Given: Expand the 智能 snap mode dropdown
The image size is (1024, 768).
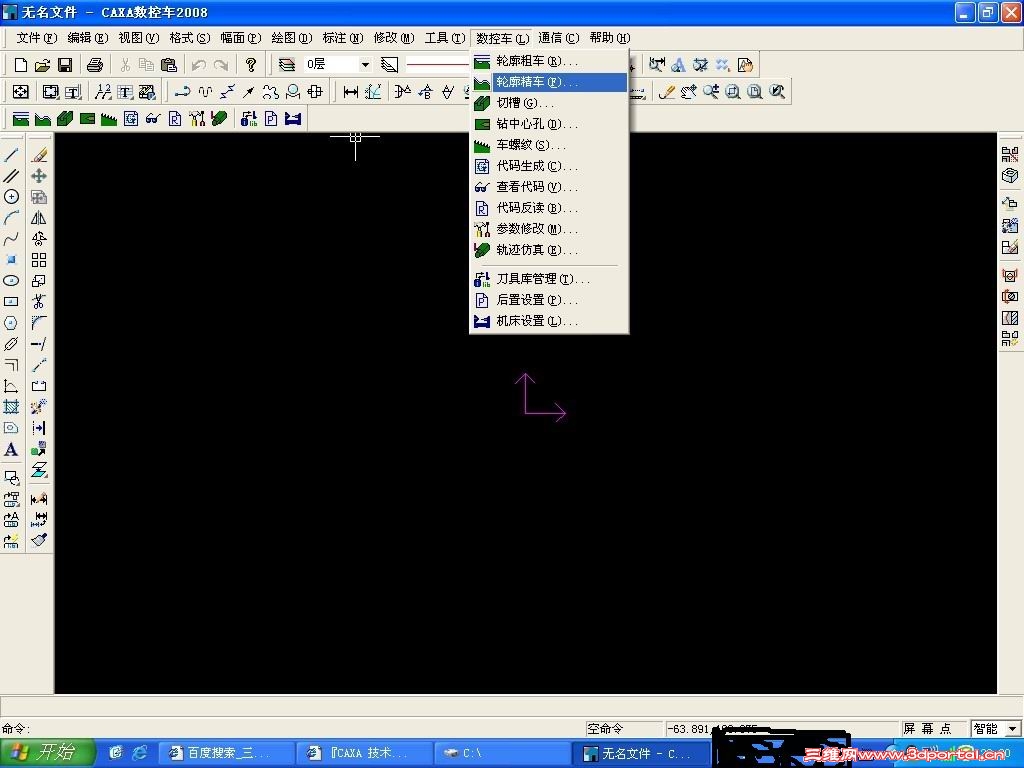Looking at the screenshot, I should pos(1013,729).
